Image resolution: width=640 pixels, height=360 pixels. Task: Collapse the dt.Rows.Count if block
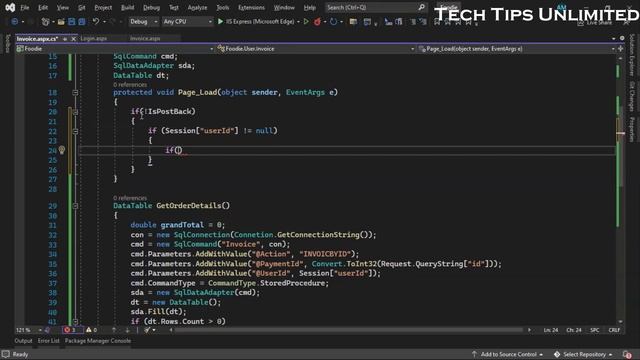pos(75,322)
